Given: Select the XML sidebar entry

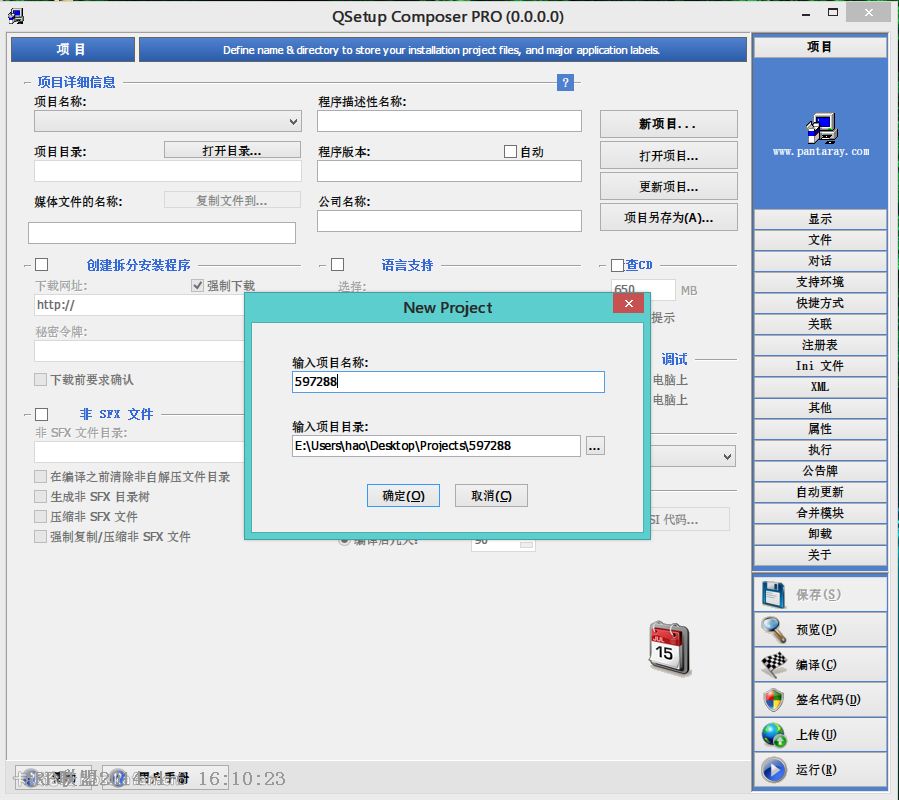Looking at the screenshot, I should click(x=819, y=387).
